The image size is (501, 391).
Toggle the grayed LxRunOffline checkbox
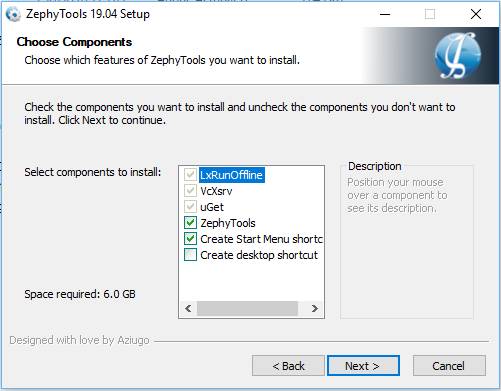click(x=190, y=175)
